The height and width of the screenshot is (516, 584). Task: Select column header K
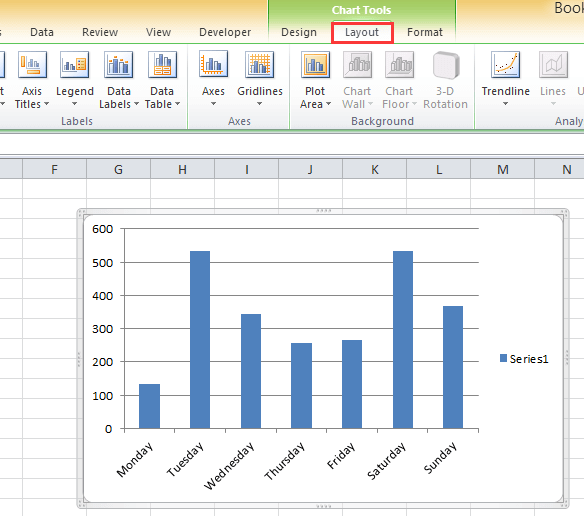tap(375, 170)
